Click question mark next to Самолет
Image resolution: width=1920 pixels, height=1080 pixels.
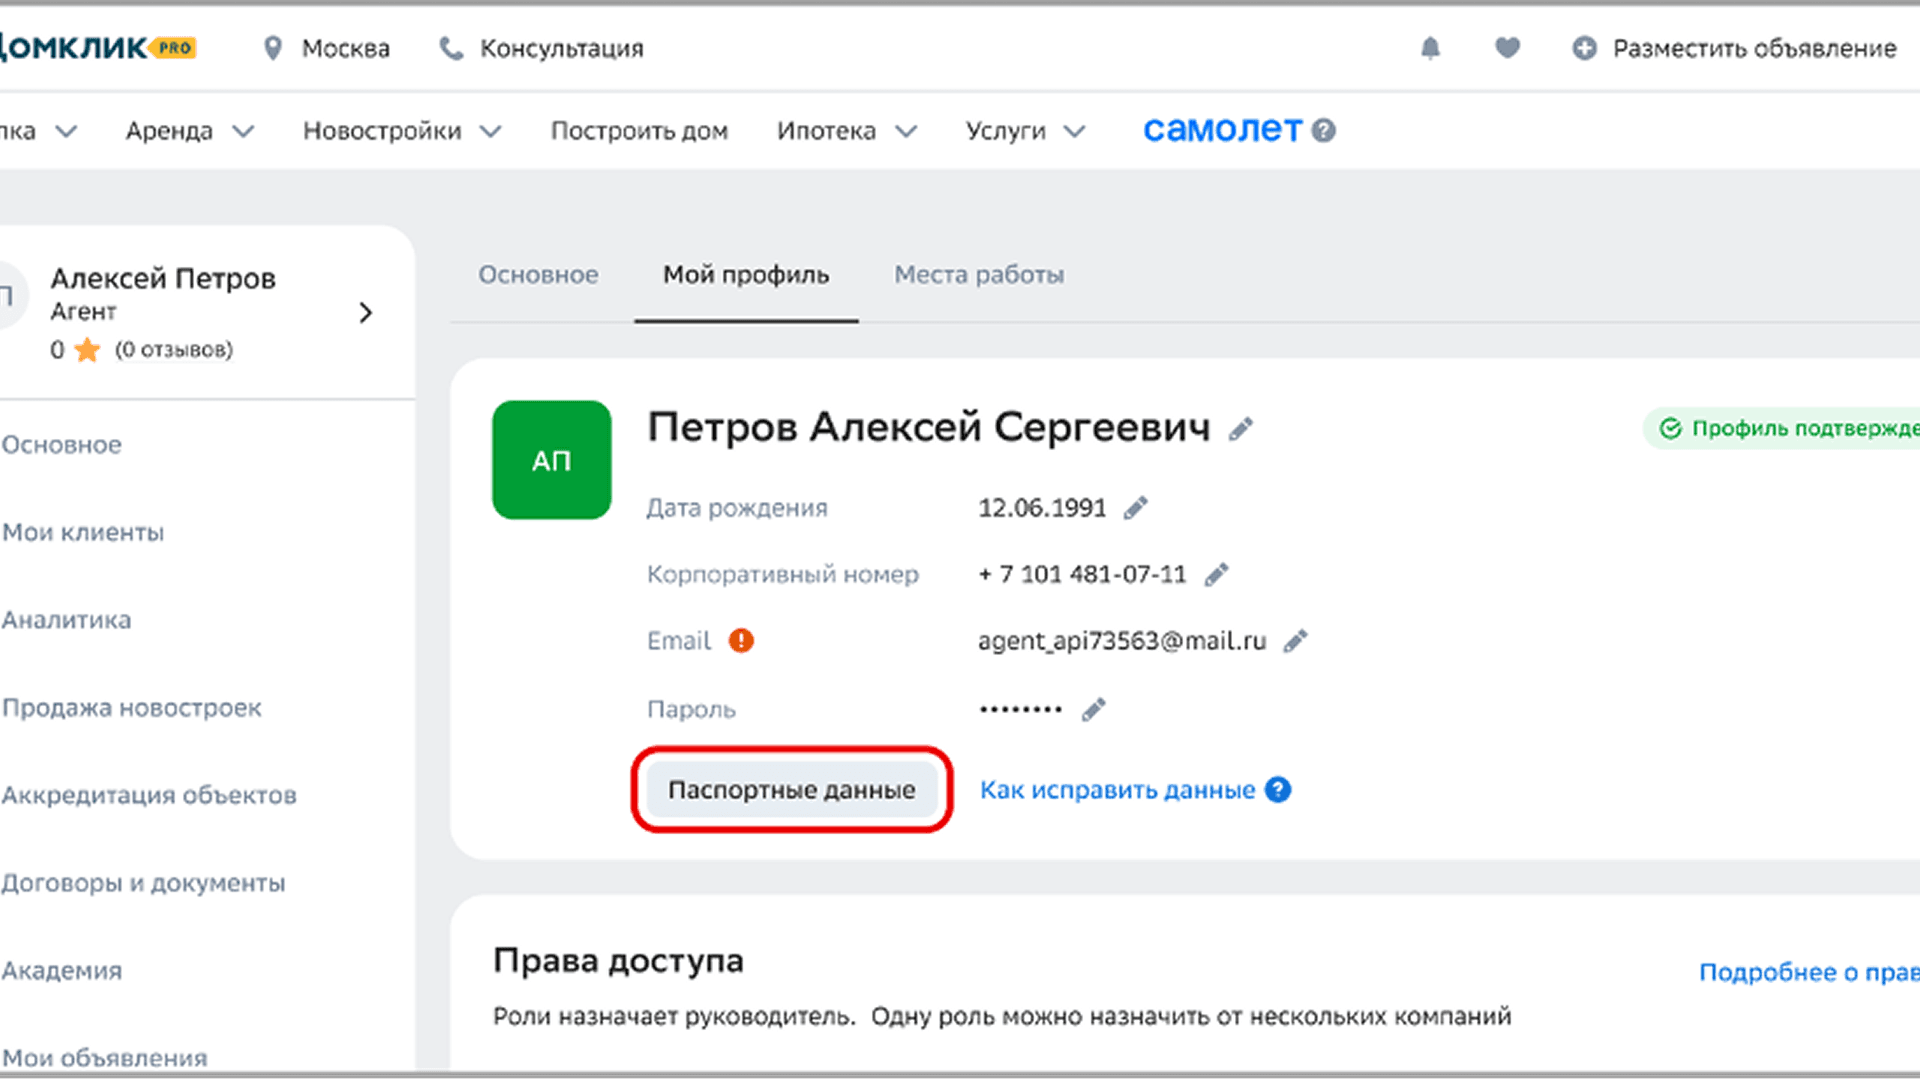coord(1324,131)
